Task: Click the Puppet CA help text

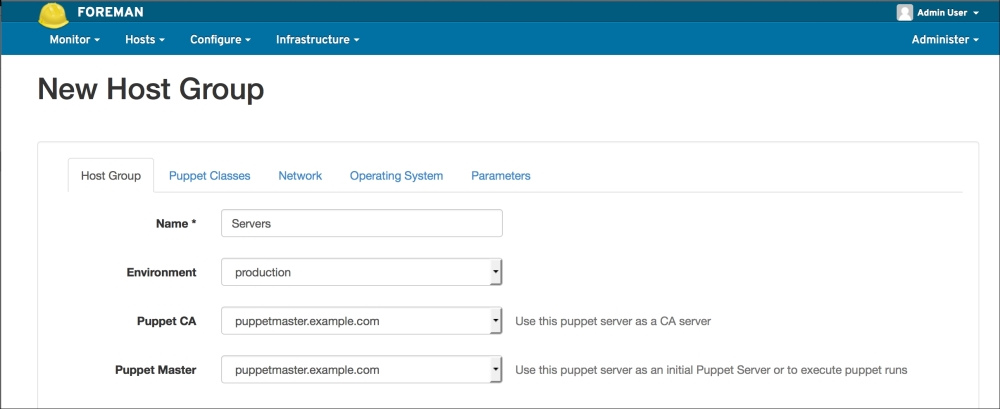Action: (612, 322)
